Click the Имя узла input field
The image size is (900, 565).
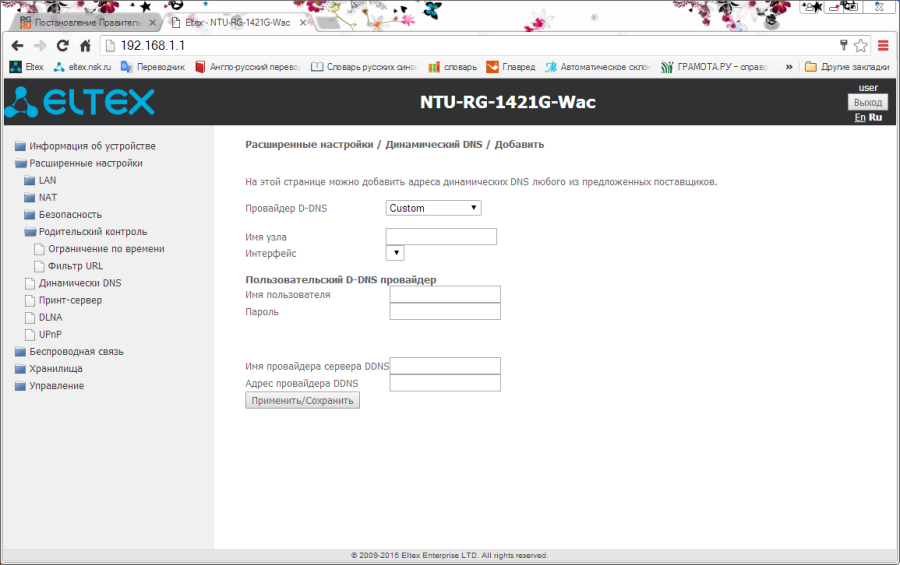tap(441, 237)
